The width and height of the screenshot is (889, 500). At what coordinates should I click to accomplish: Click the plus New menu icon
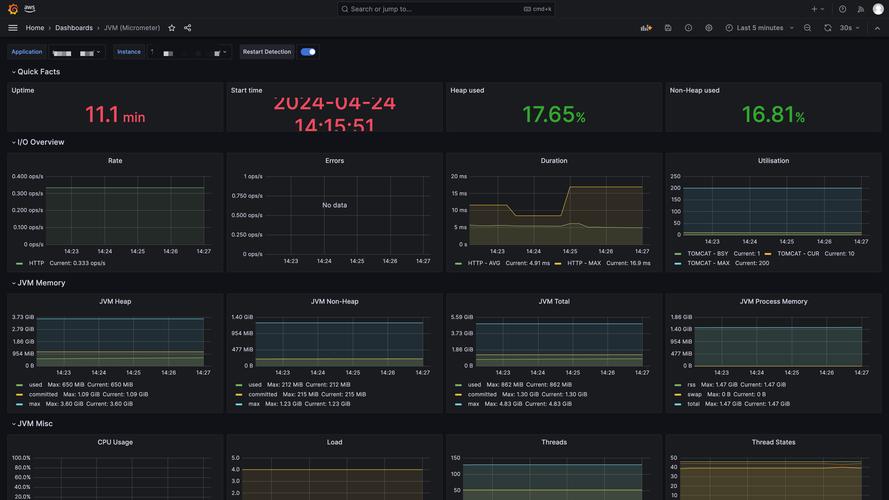[817, 9]
